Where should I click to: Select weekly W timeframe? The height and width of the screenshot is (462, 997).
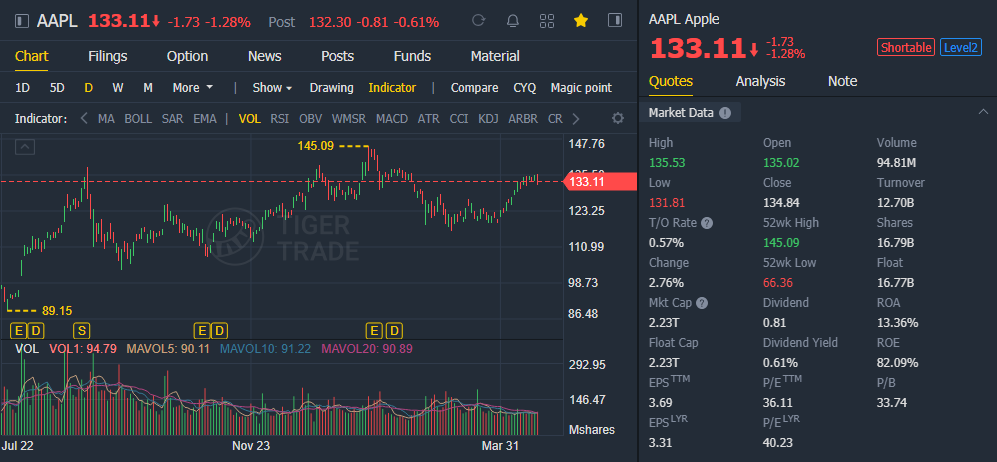118,88
